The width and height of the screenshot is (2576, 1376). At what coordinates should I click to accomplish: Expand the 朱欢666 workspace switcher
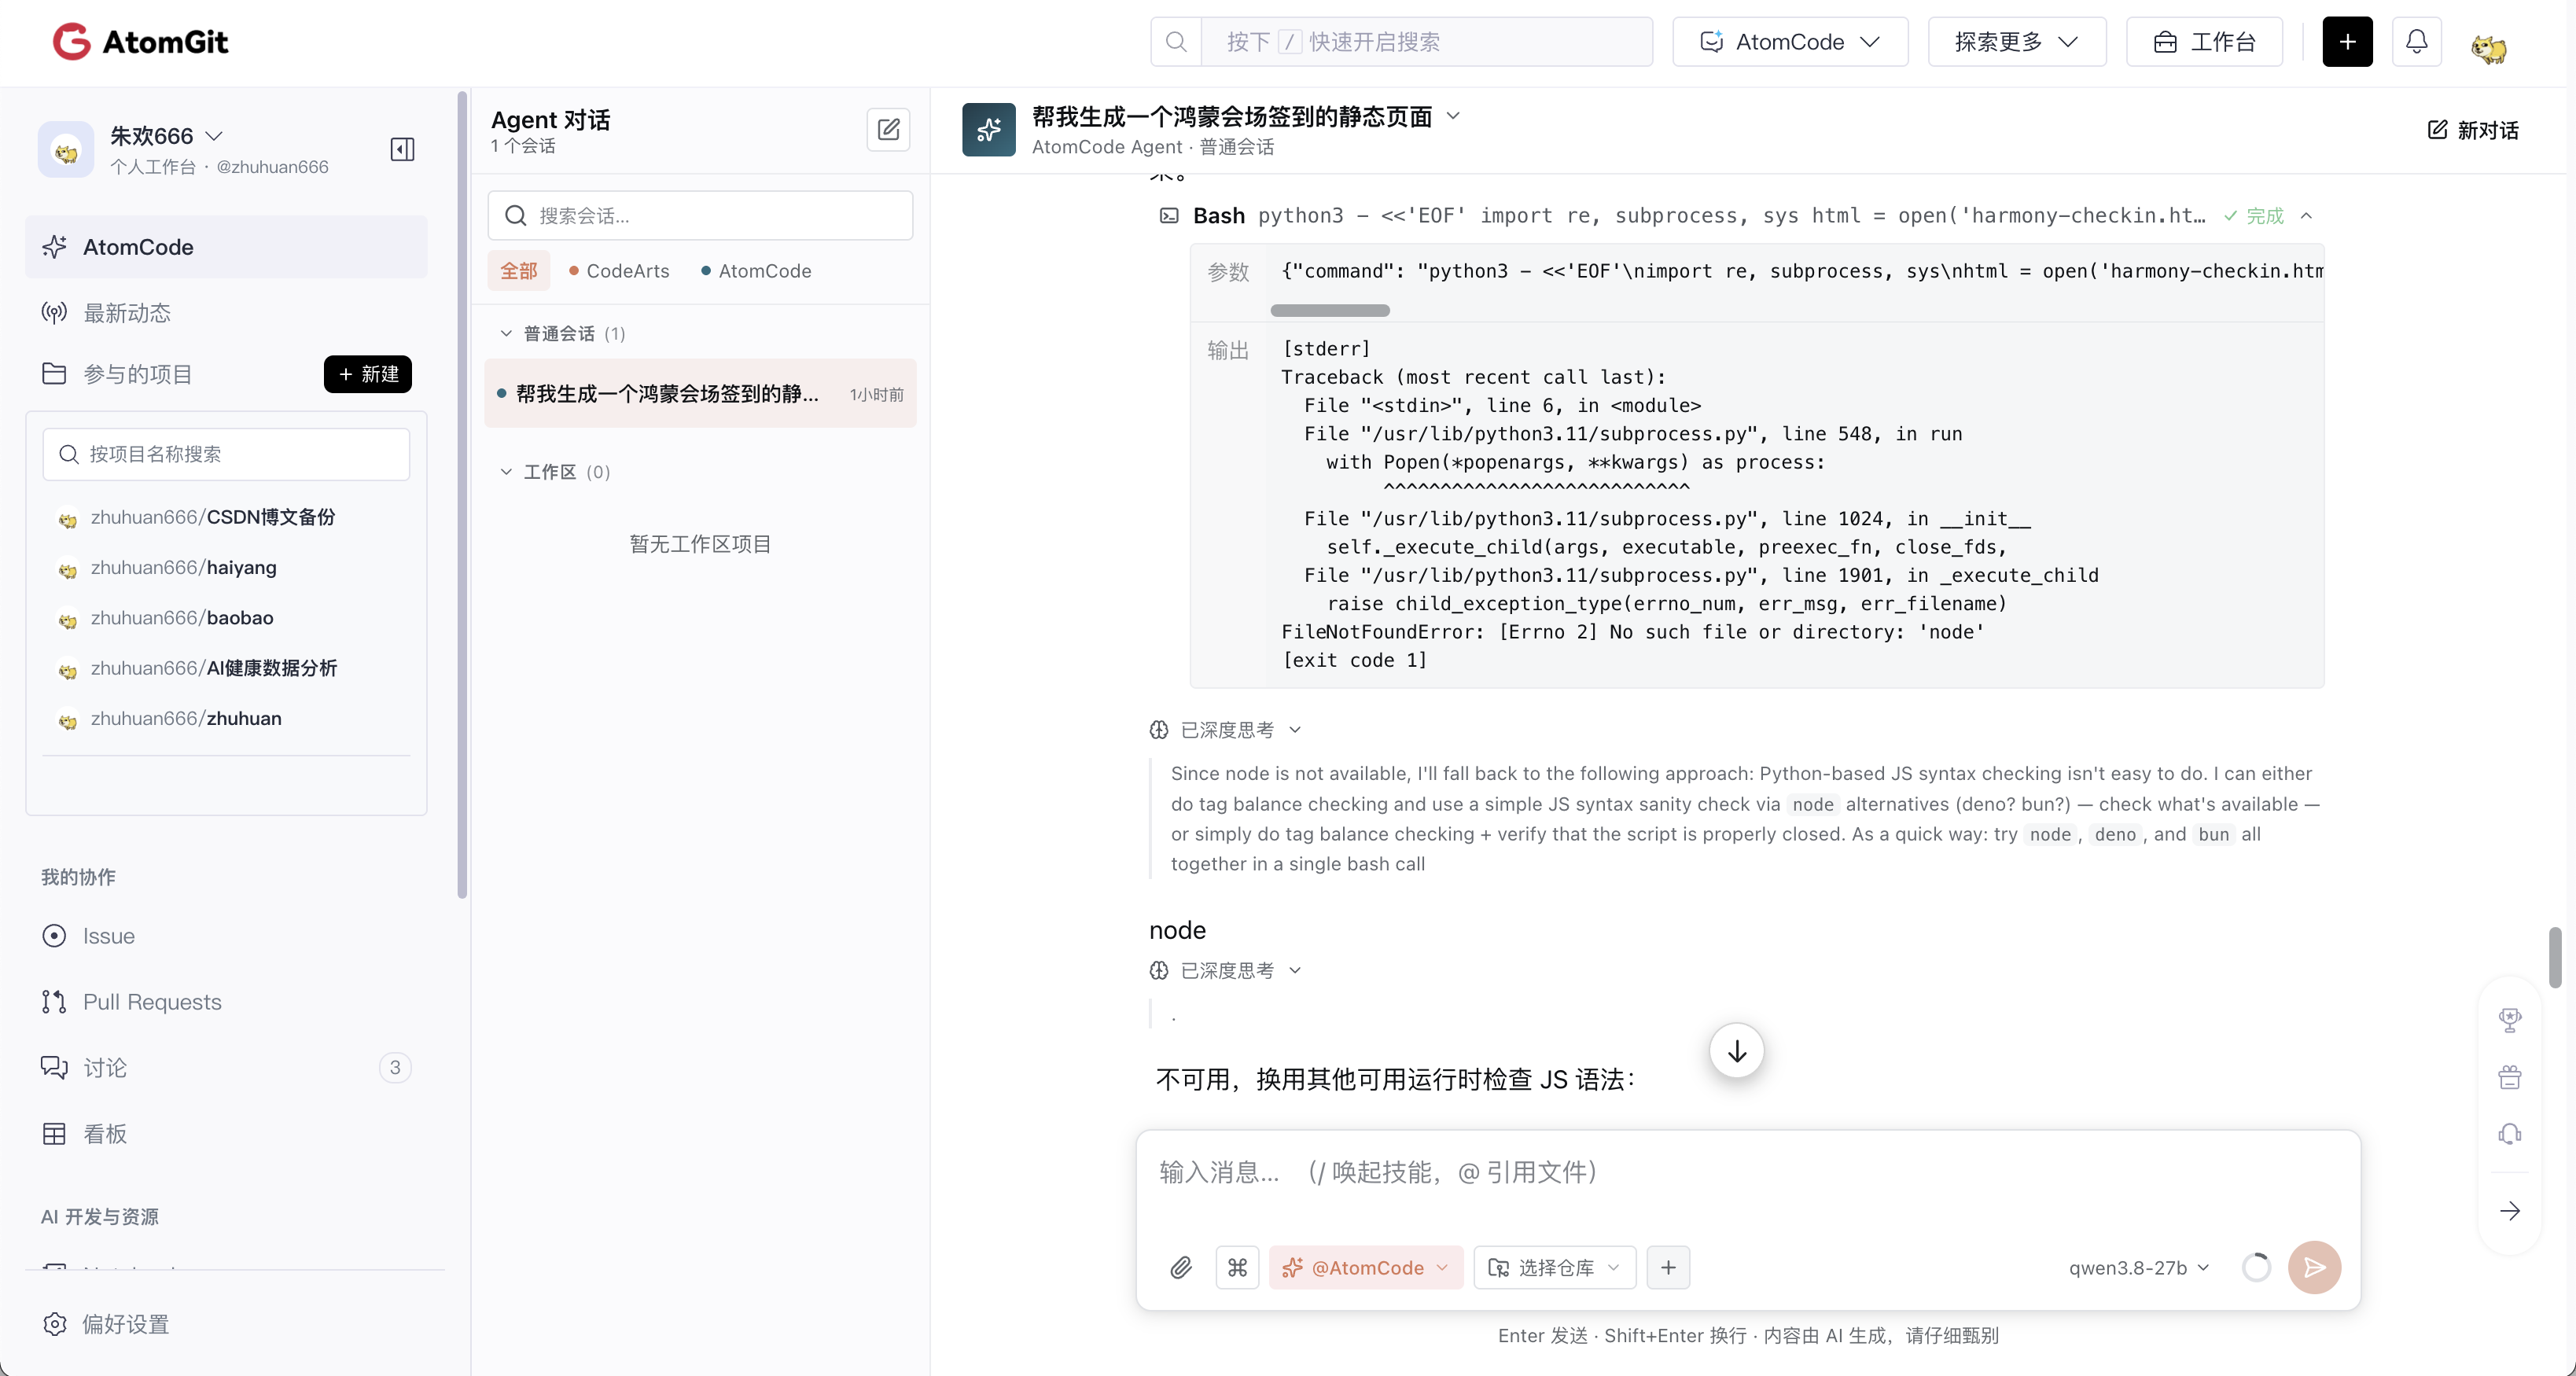coord(166,136)
